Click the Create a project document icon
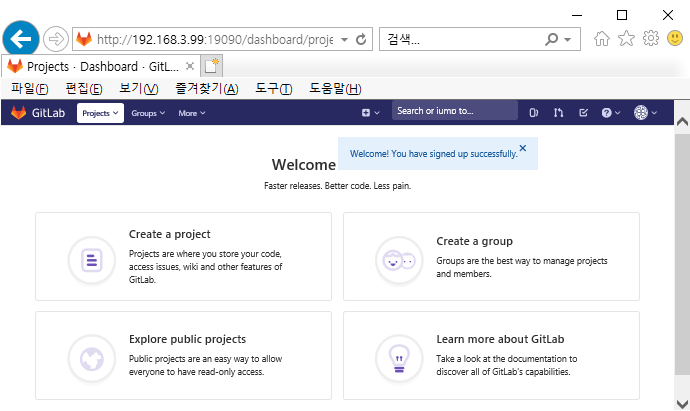The height and width of the screenshot is (411, 690). point(92,261)
